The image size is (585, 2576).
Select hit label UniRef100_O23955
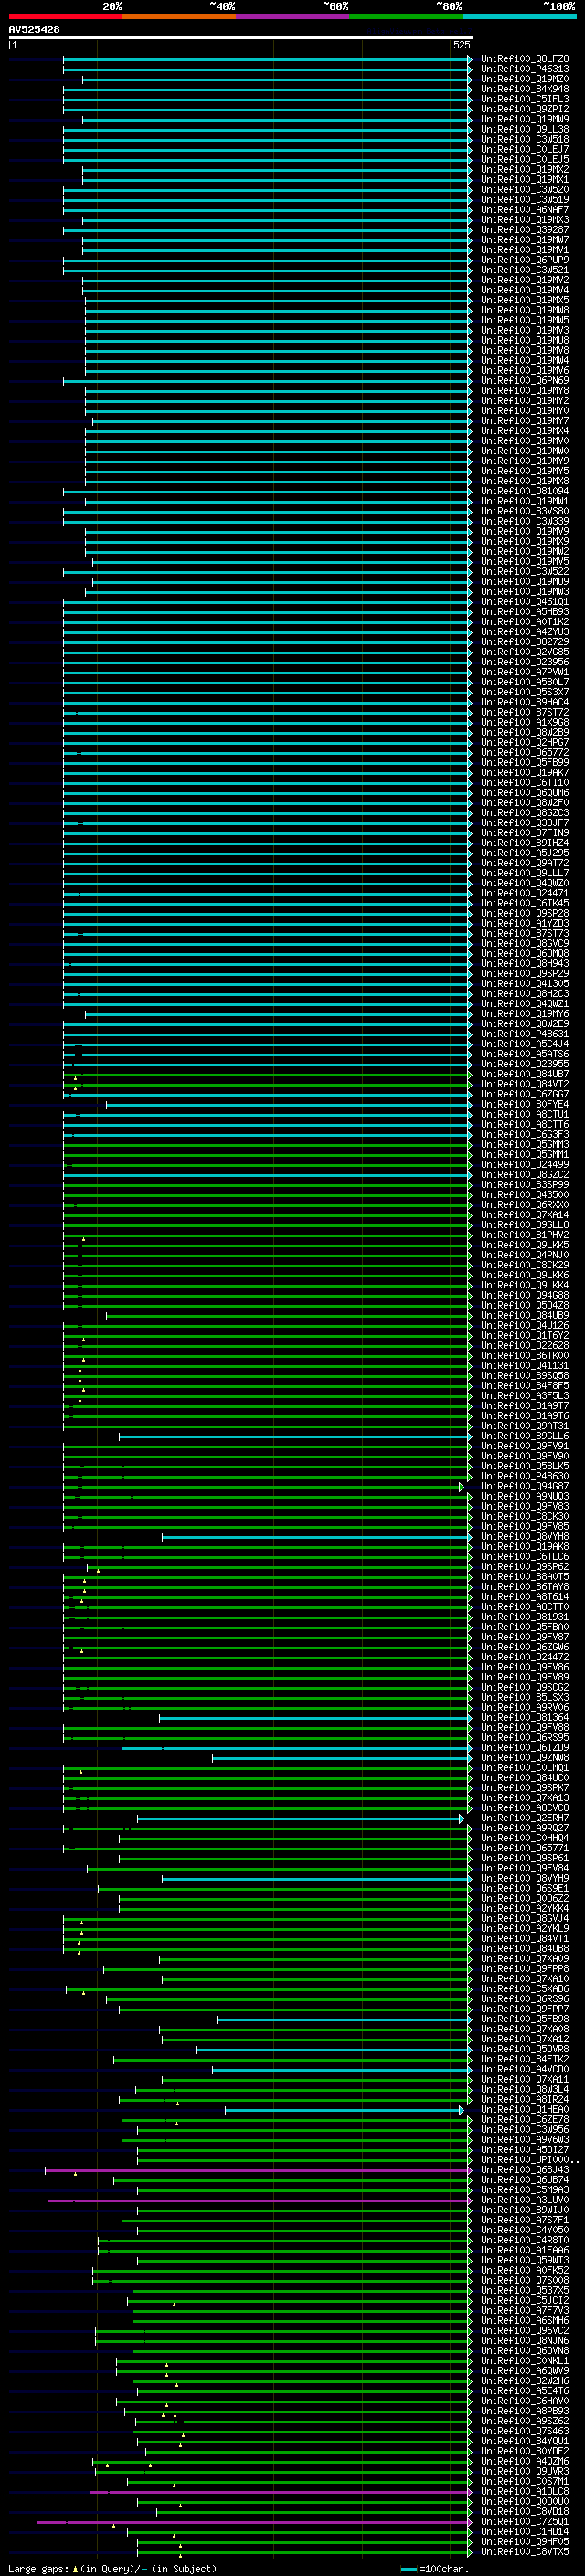tap(525, 1064)
